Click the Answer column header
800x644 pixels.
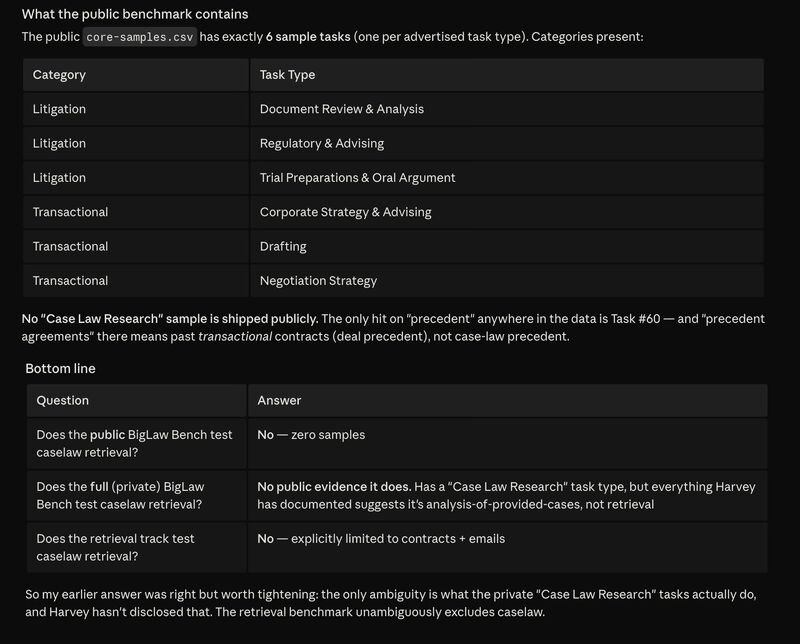click(x=279, y=400)
